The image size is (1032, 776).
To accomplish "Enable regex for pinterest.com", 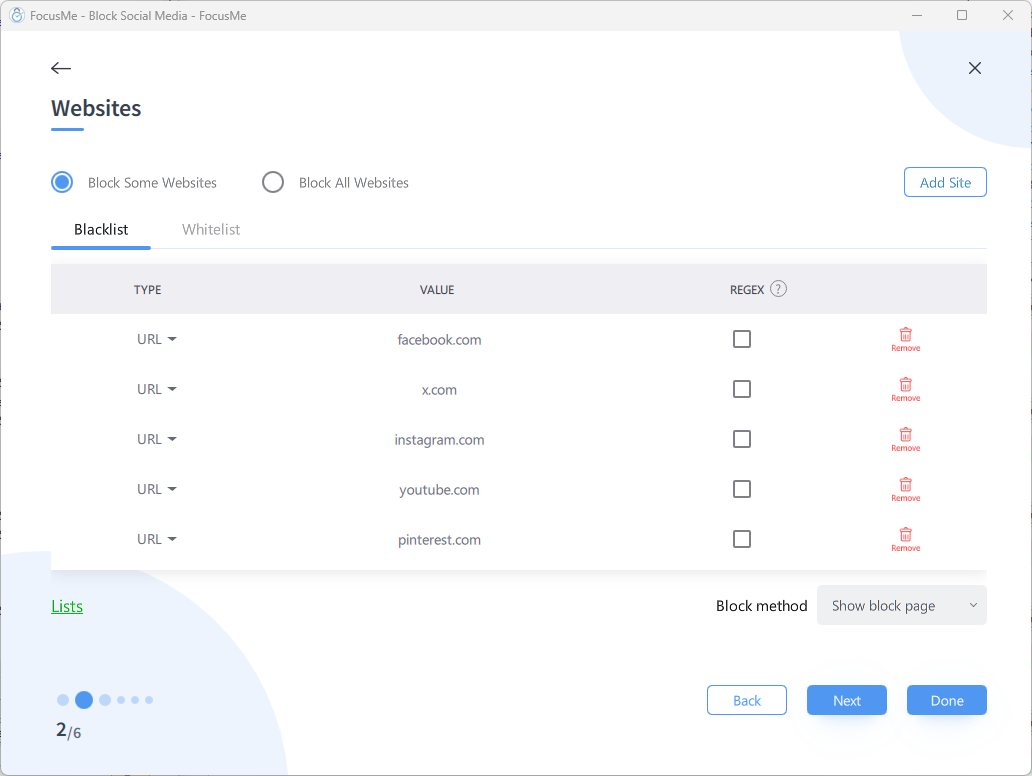I will (742, 539).
